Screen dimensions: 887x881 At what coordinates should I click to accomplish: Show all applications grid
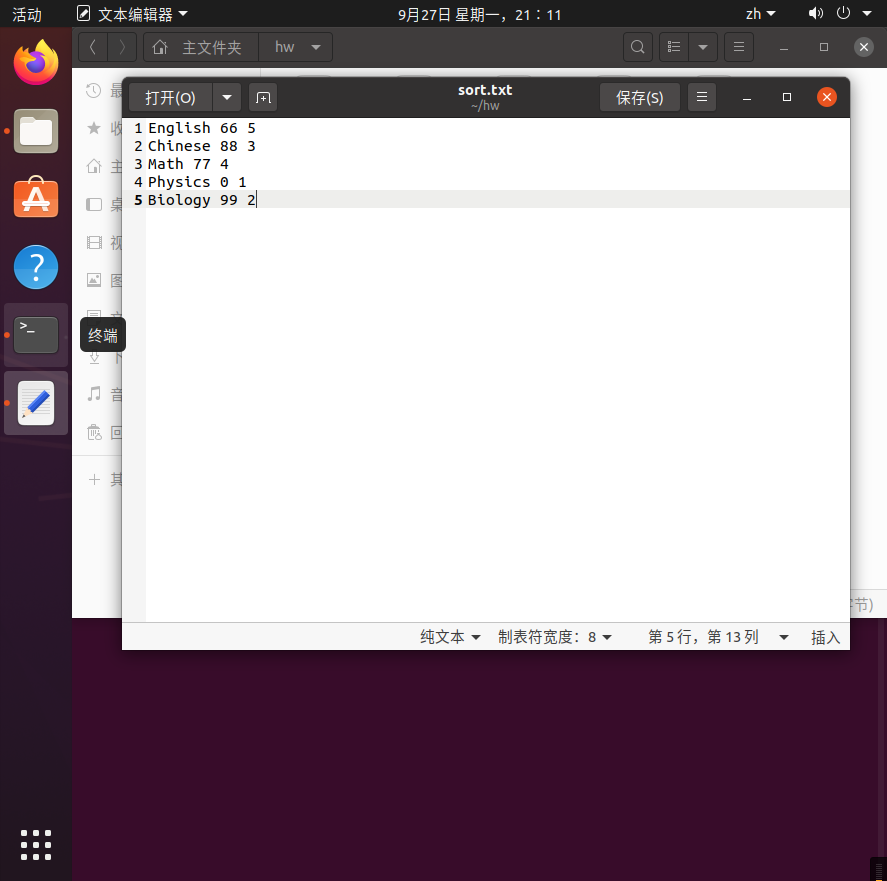(36, 845)
